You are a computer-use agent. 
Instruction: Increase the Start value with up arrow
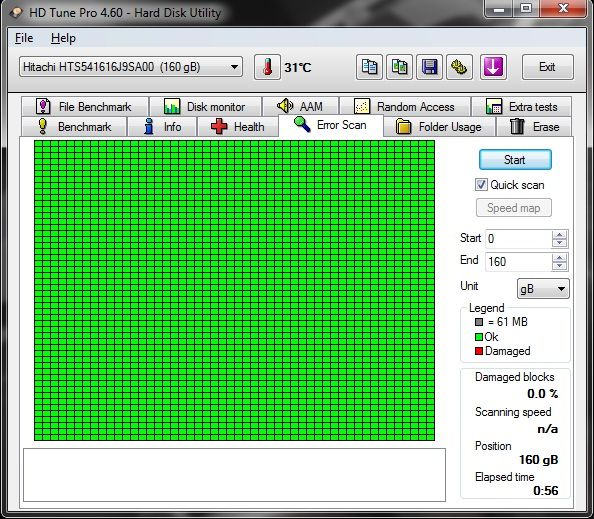click(x=560, y=234)
